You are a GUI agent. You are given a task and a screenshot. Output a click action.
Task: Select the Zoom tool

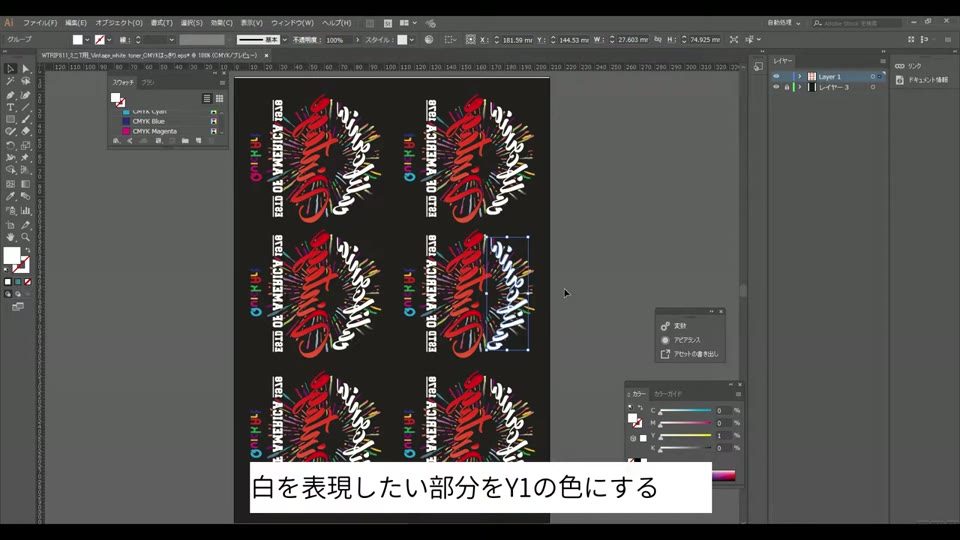[26, 238]
